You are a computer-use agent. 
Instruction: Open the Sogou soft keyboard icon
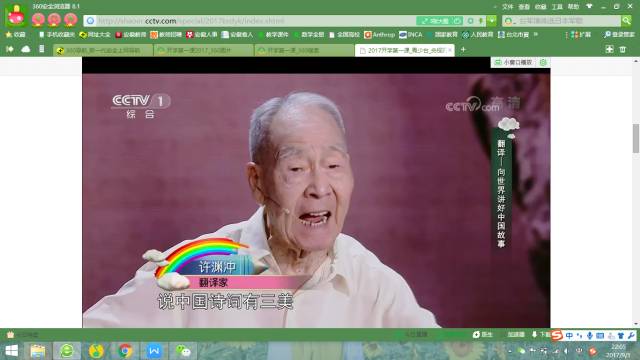pos(600,336)
